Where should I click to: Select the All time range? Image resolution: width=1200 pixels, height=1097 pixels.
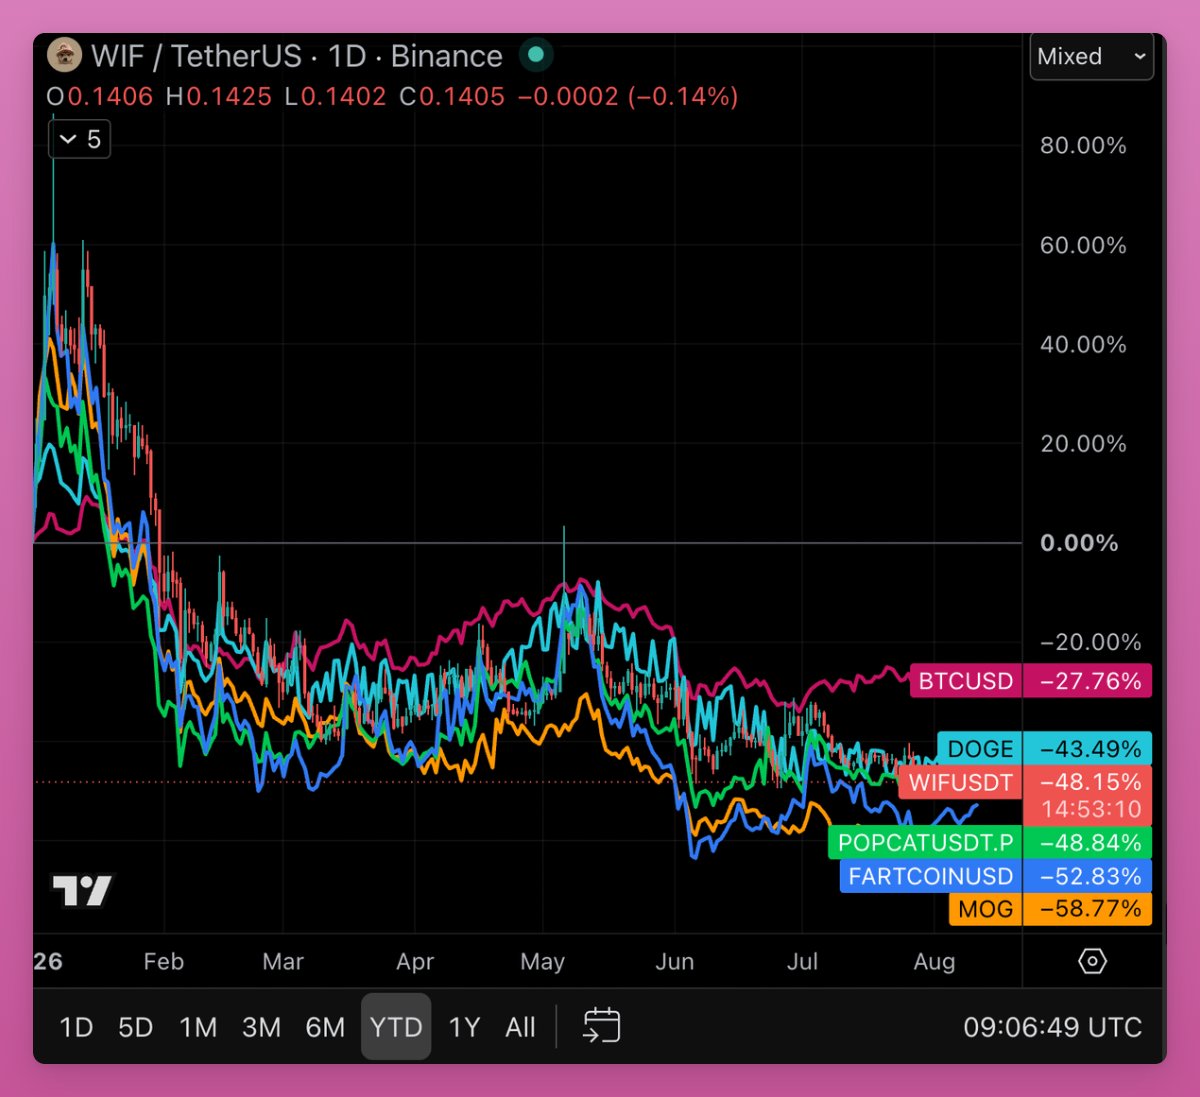[520, 1027]
